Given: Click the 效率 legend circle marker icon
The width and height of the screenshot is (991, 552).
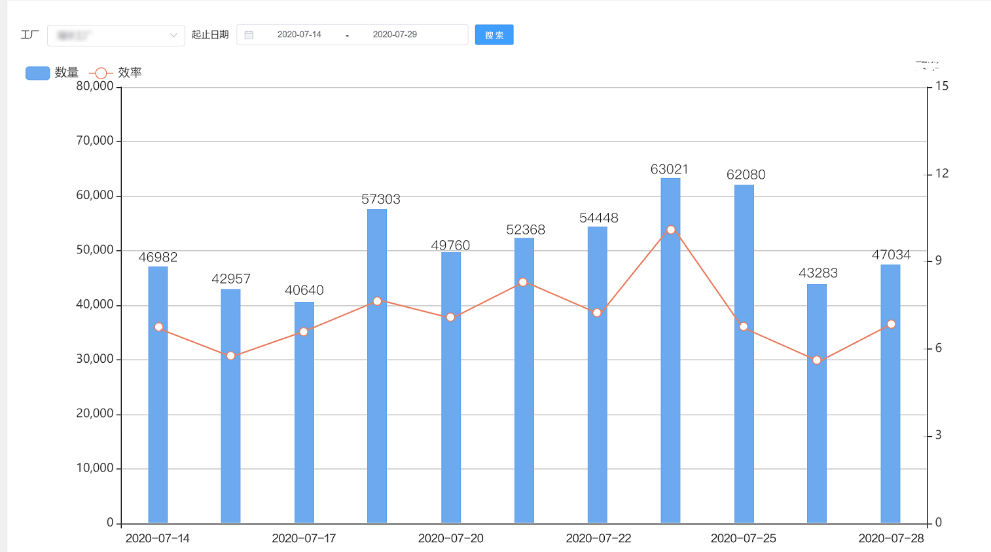Looking at the screenshot, I should click(101, 73).
